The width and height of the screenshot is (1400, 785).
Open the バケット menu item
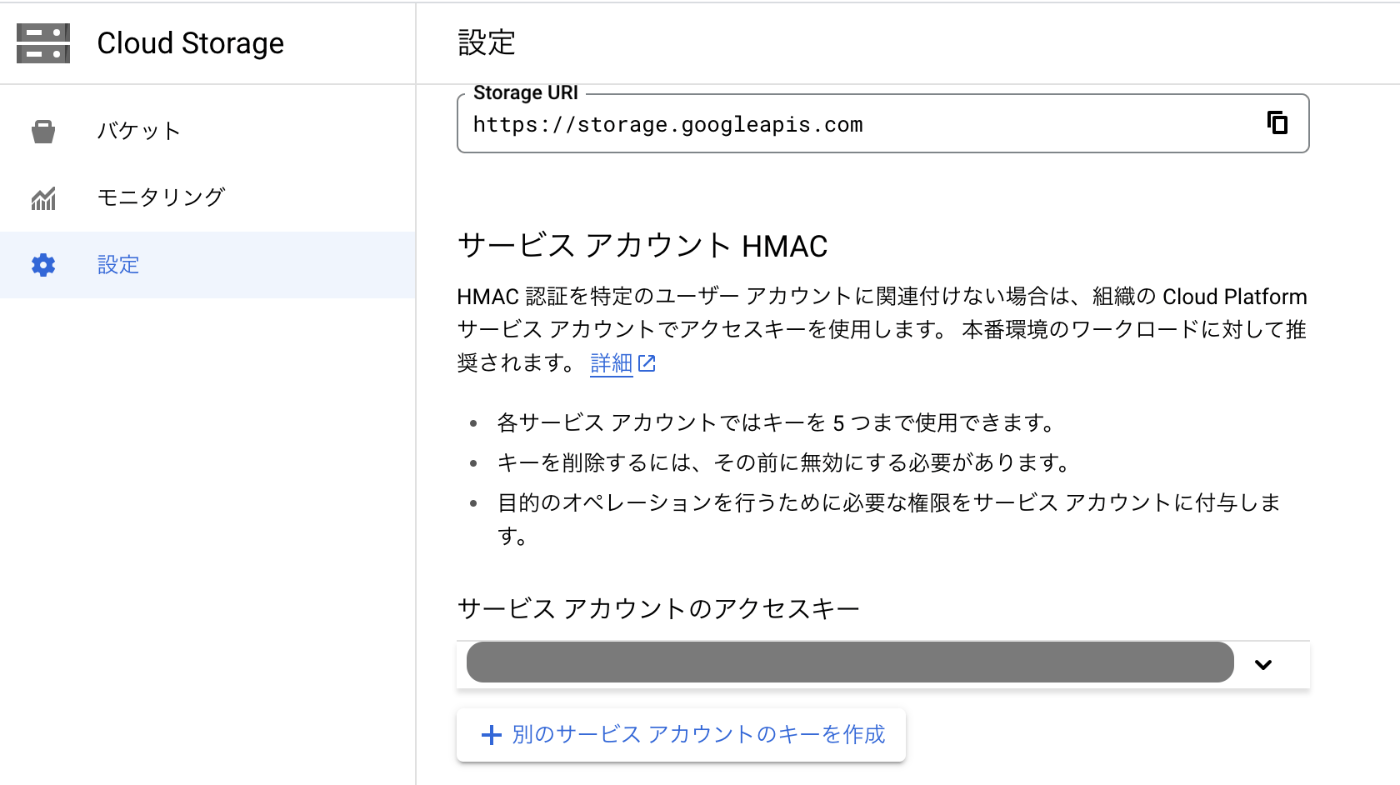coord(208,131)
